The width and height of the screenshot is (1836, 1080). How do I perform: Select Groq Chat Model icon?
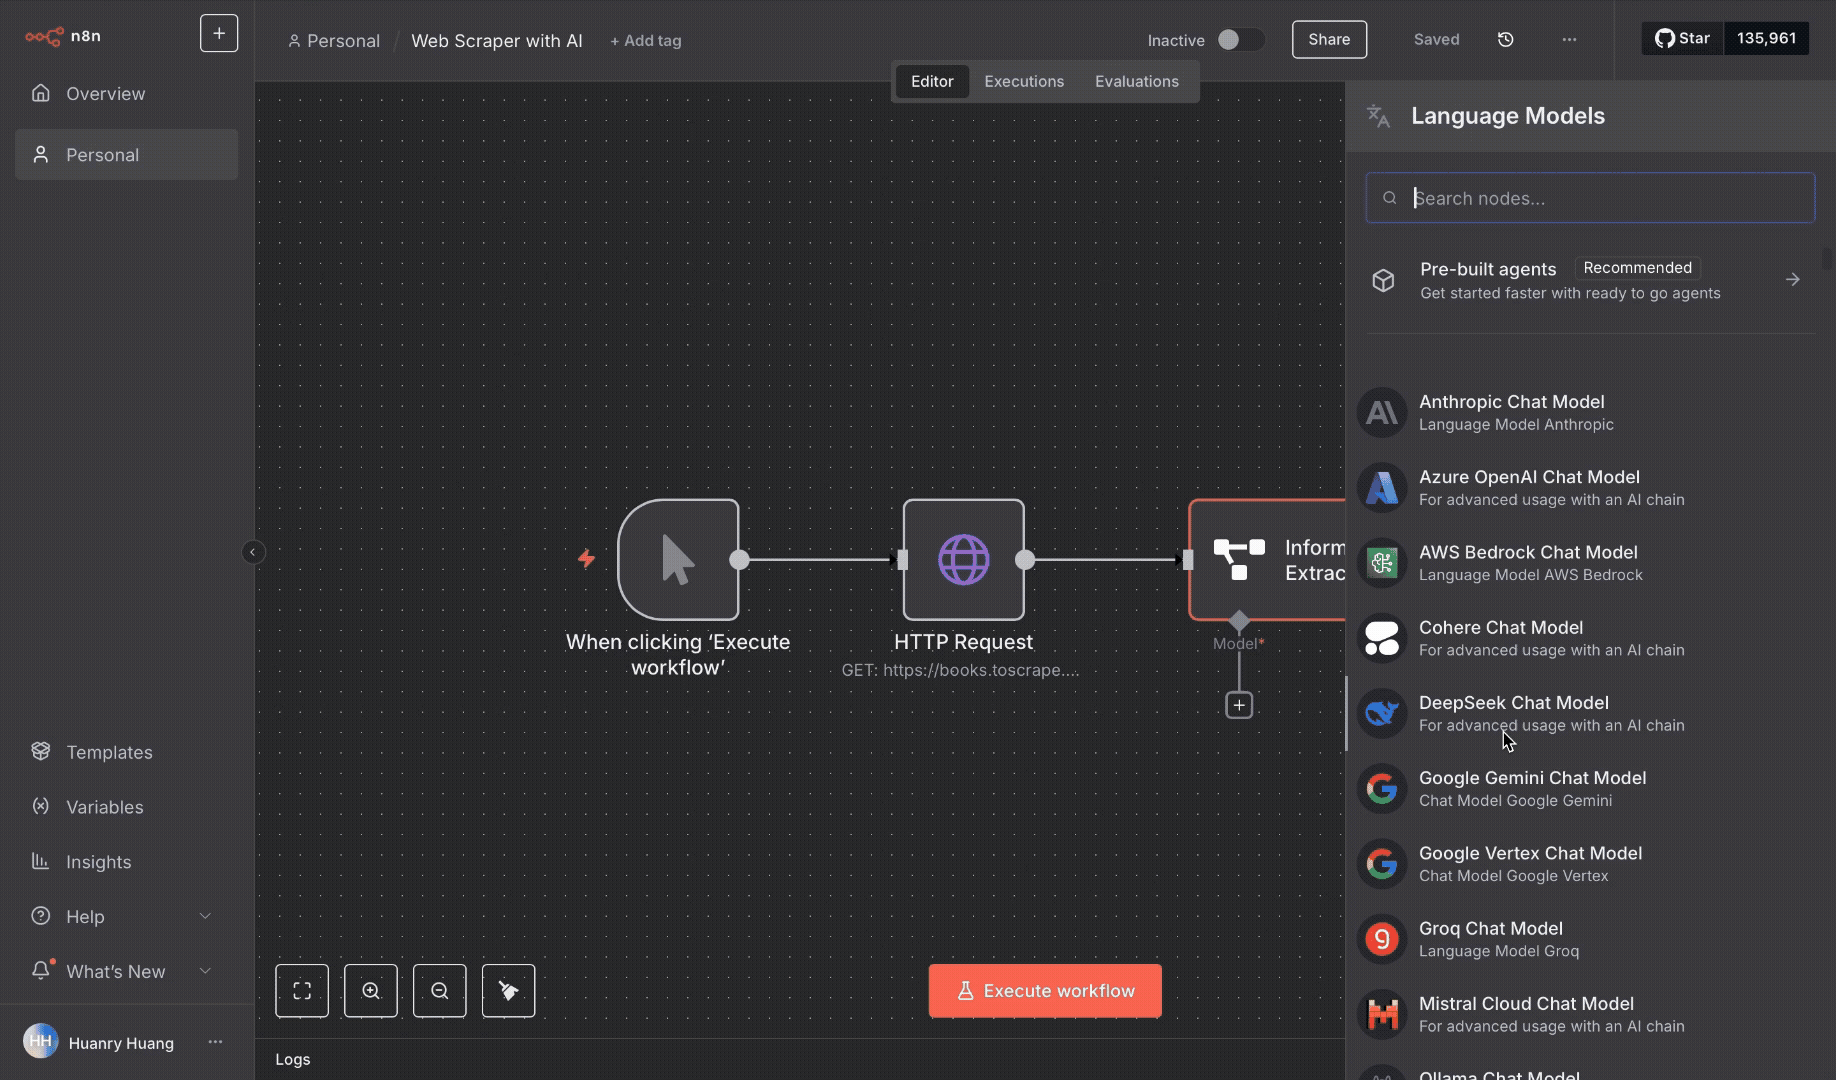(x=1382, y=939)
